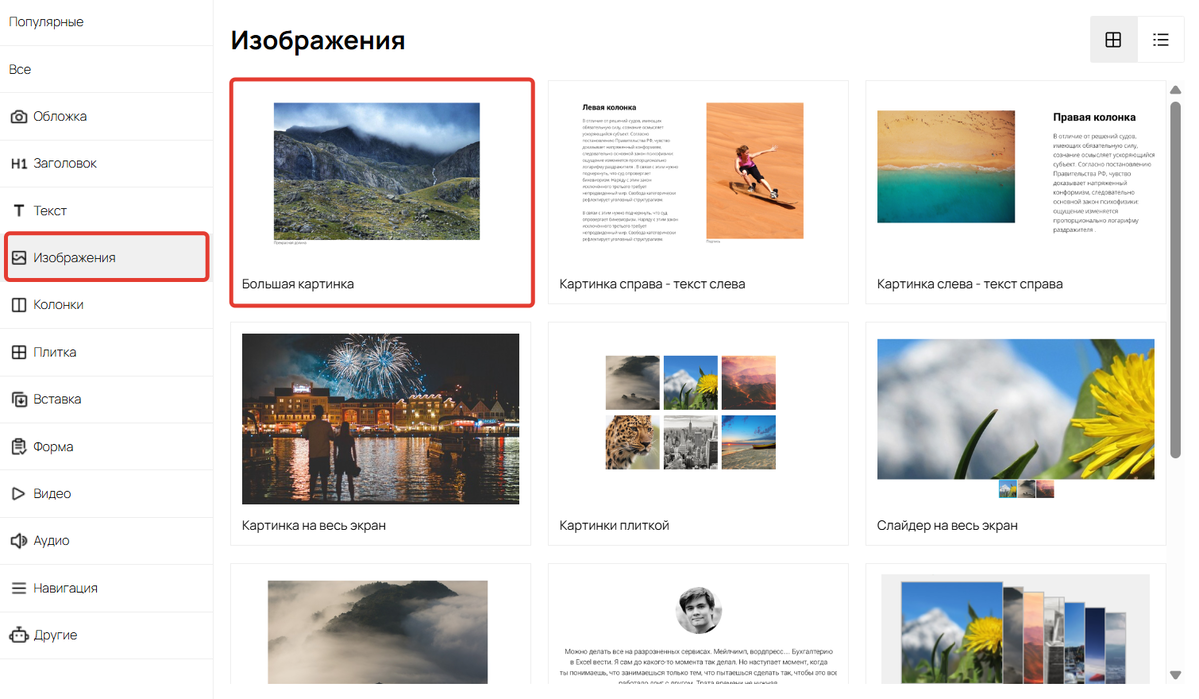Viewport: 1199px width, 699px height.
Task: Select the Популярные category
Action: pos(106,22)
